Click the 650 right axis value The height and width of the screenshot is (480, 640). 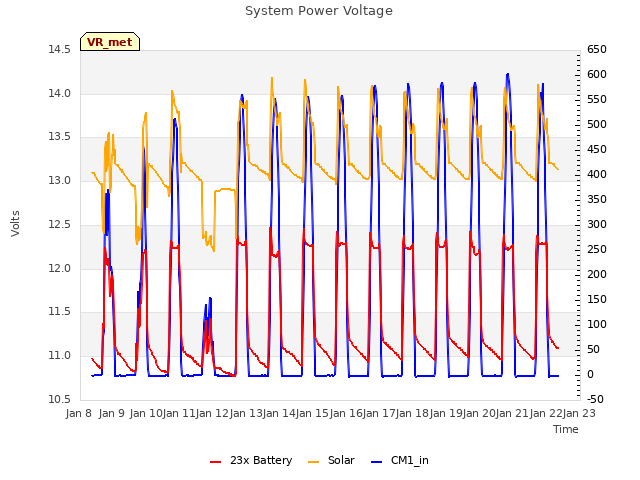click(597, 50)
